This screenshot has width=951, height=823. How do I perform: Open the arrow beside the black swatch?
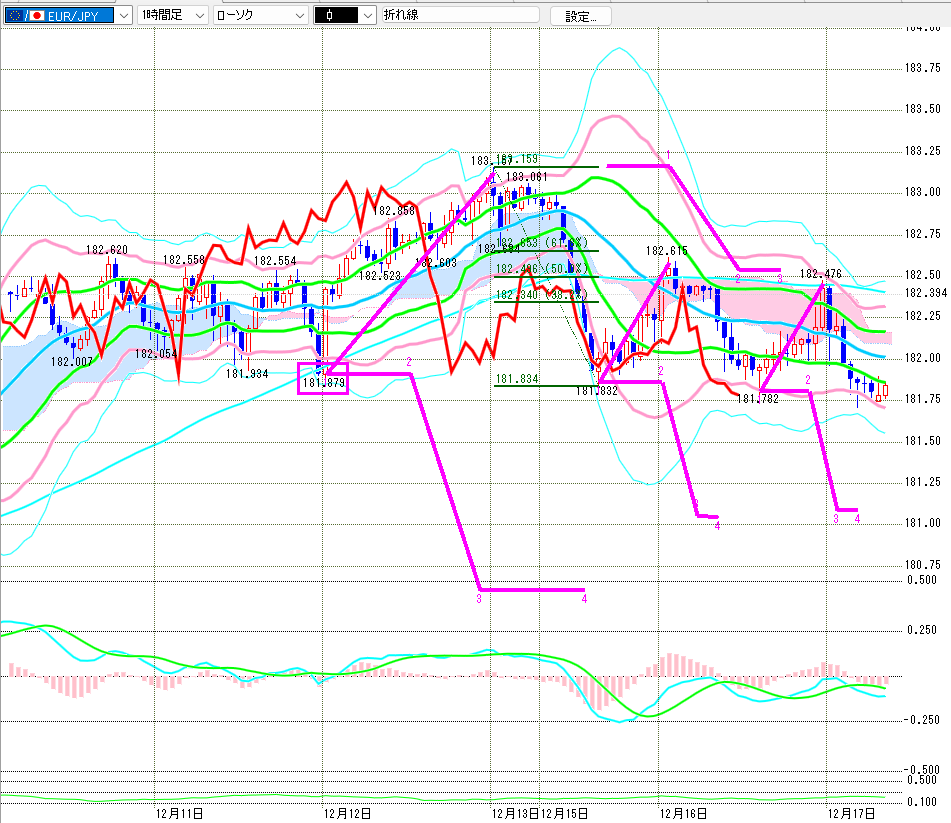coord(367,15)
